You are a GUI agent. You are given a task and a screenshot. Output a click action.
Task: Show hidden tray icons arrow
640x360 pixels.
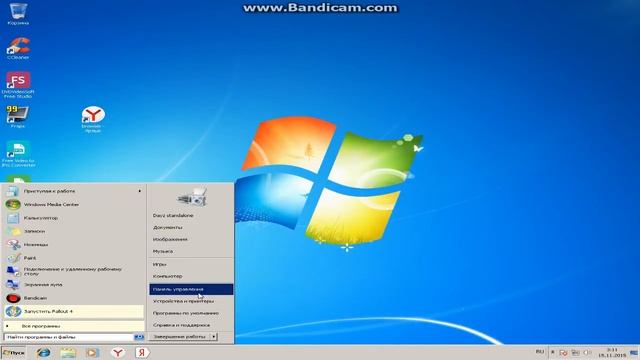[x=553, y=352]
